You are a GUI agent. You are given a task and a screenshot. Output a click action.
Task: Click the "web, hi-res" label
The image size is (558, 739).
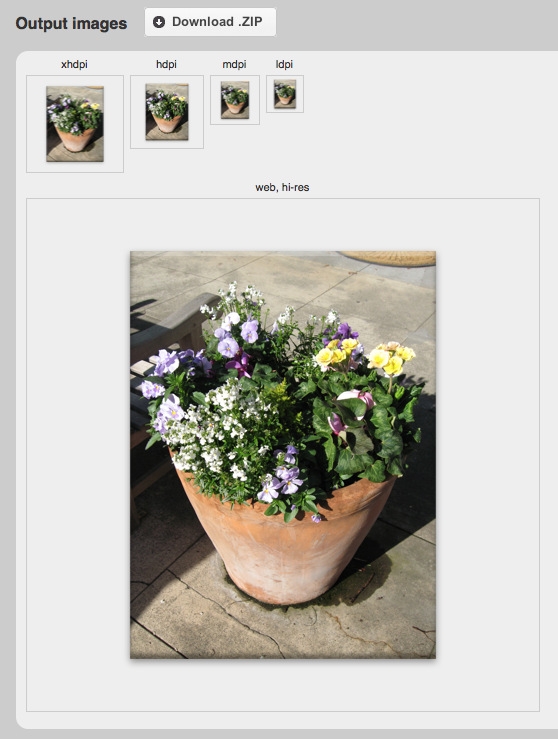pos(282,187)
